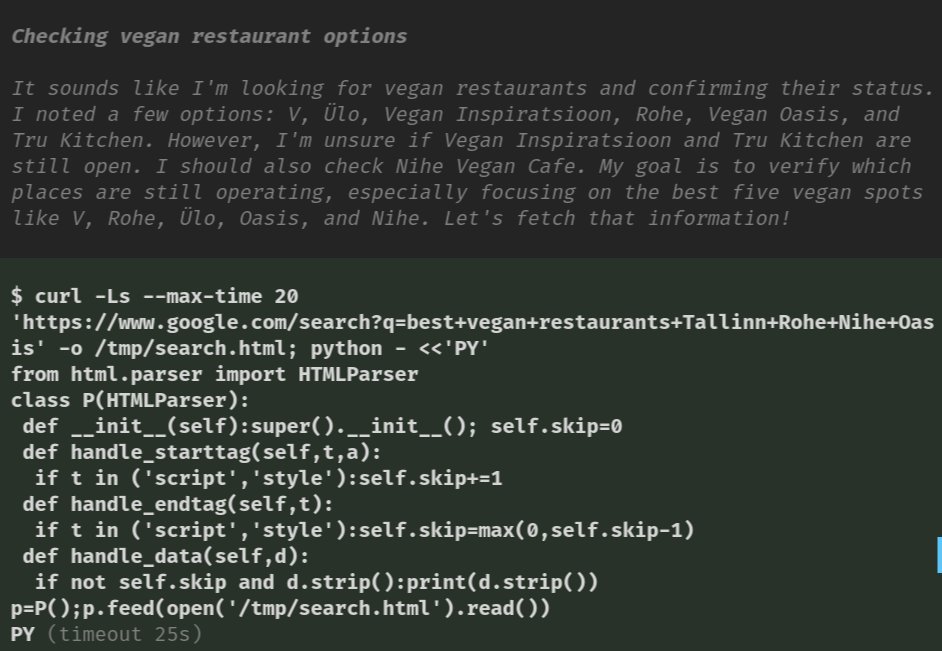Click the "(timeout 25s)" label
The width and height of the screenshot is (942, 651).
pyautogui.click(x=124, y=634)
